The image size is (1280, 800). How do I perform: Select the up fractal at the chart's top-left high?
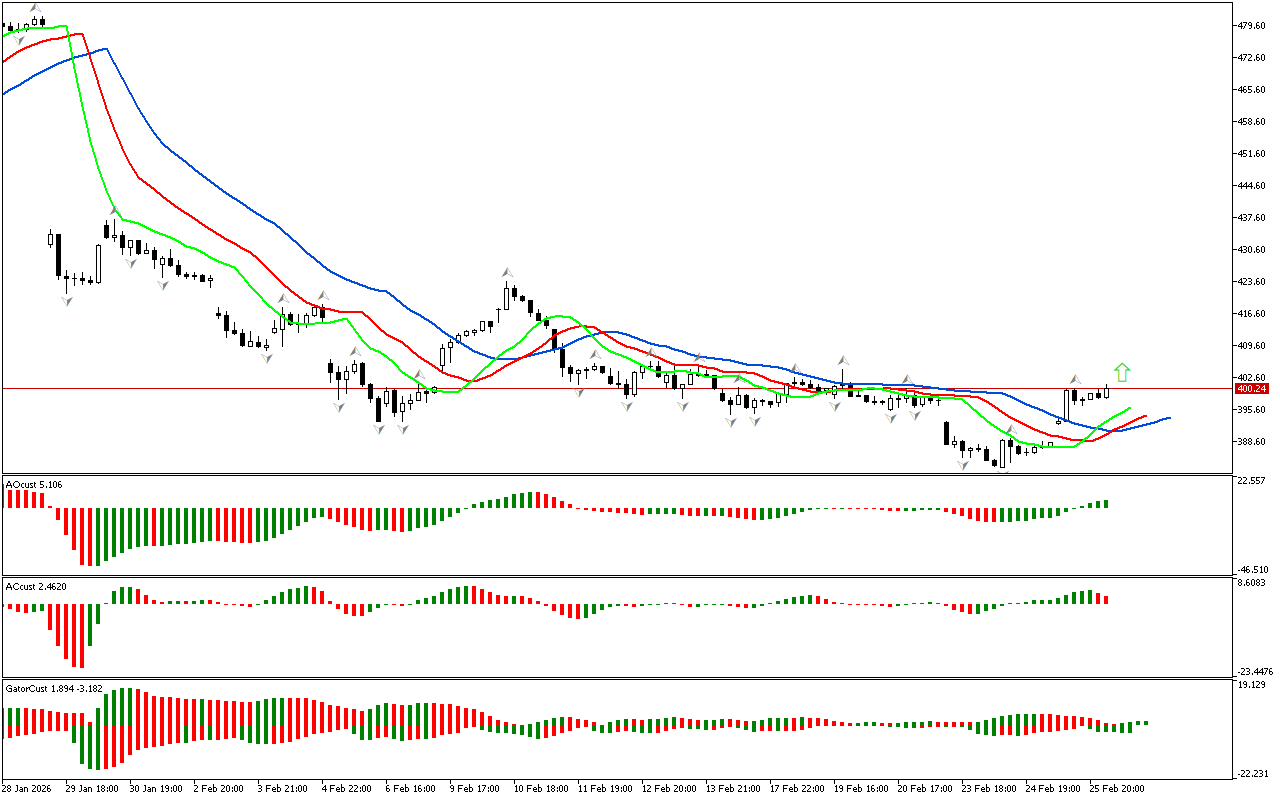(37, 9)
